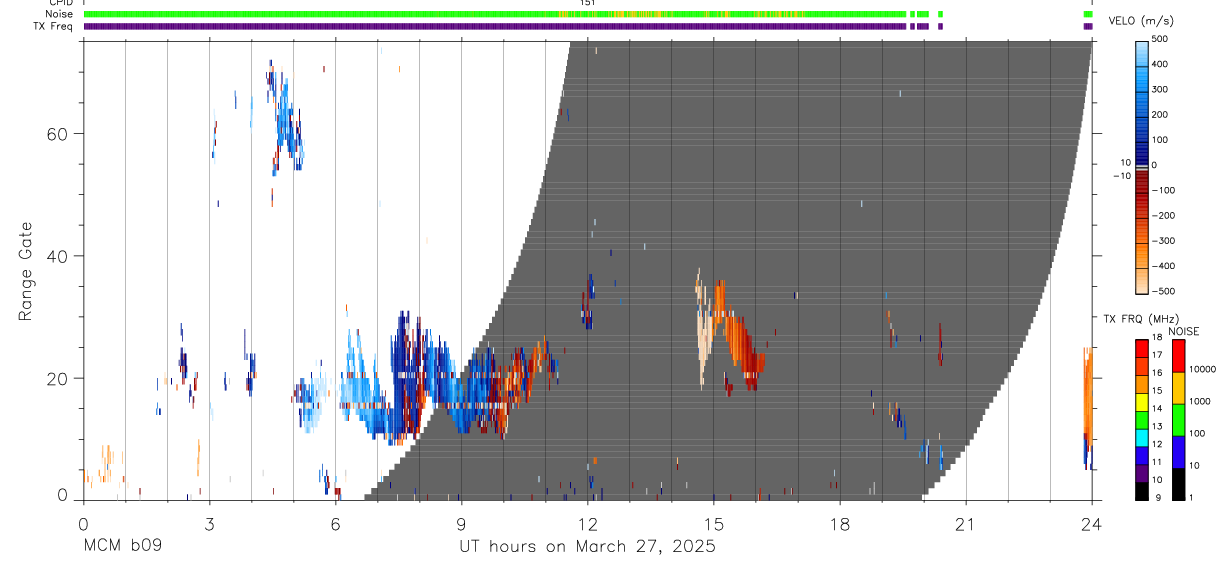Click the yellow NOISE legend swatch
The image size is (1228, 567).
click(1178, 388)
